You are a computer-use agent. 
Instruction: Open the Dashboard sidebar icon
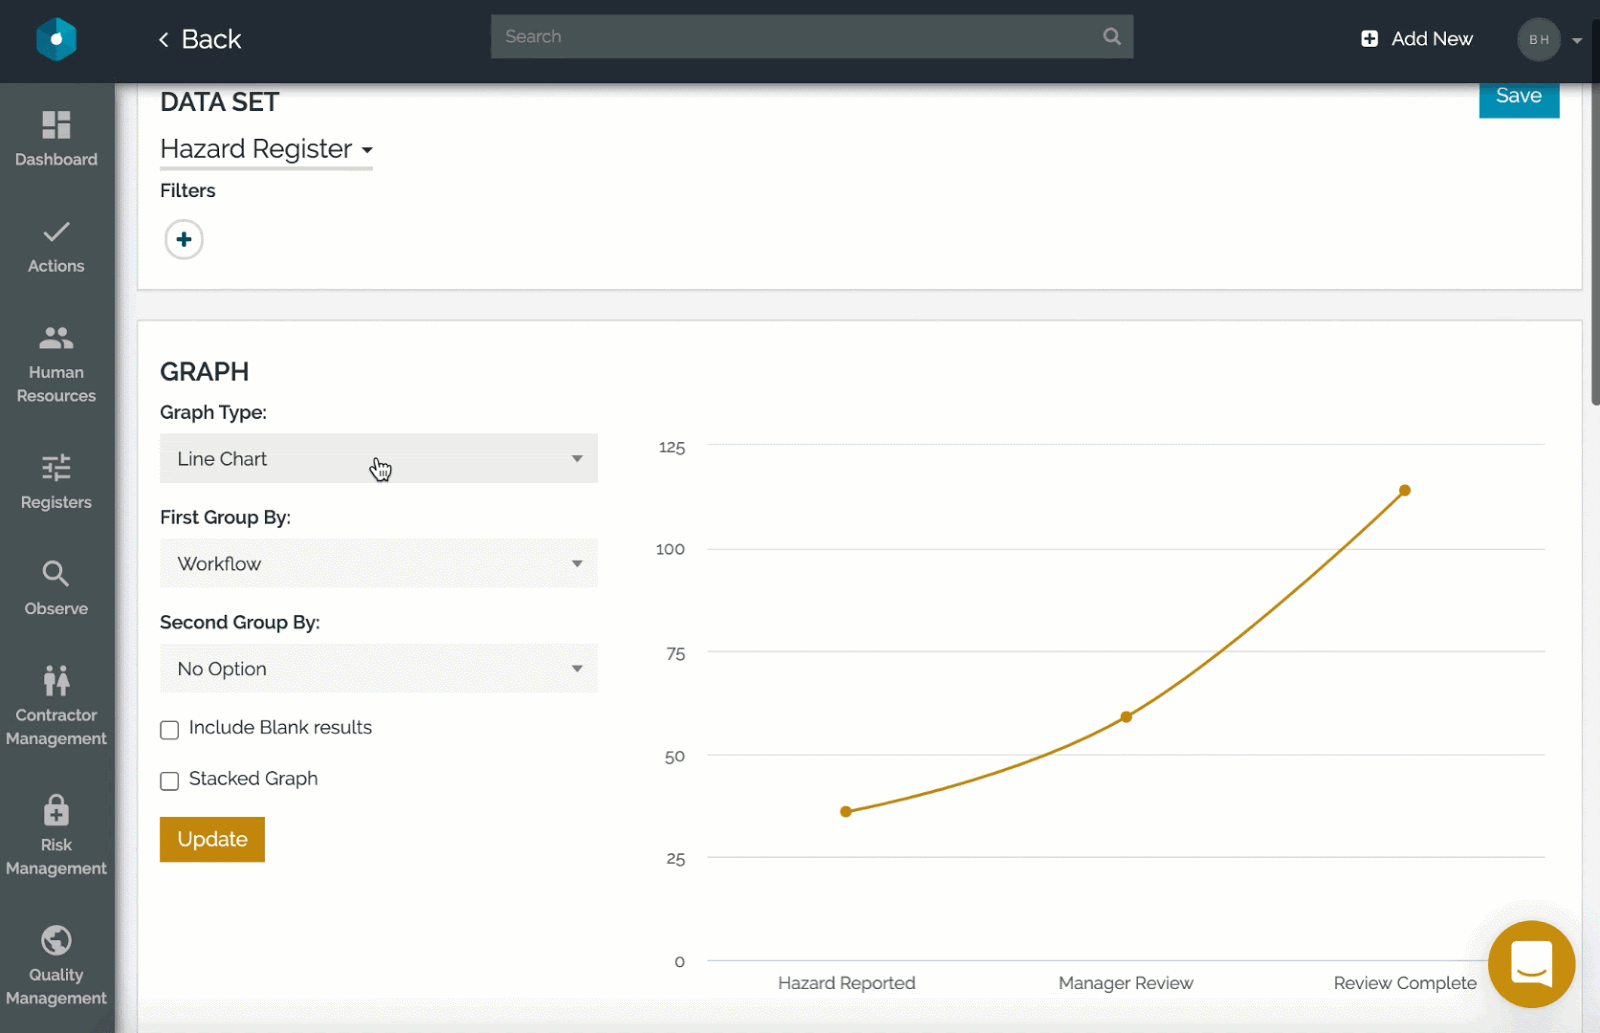[x=56, y=126]
